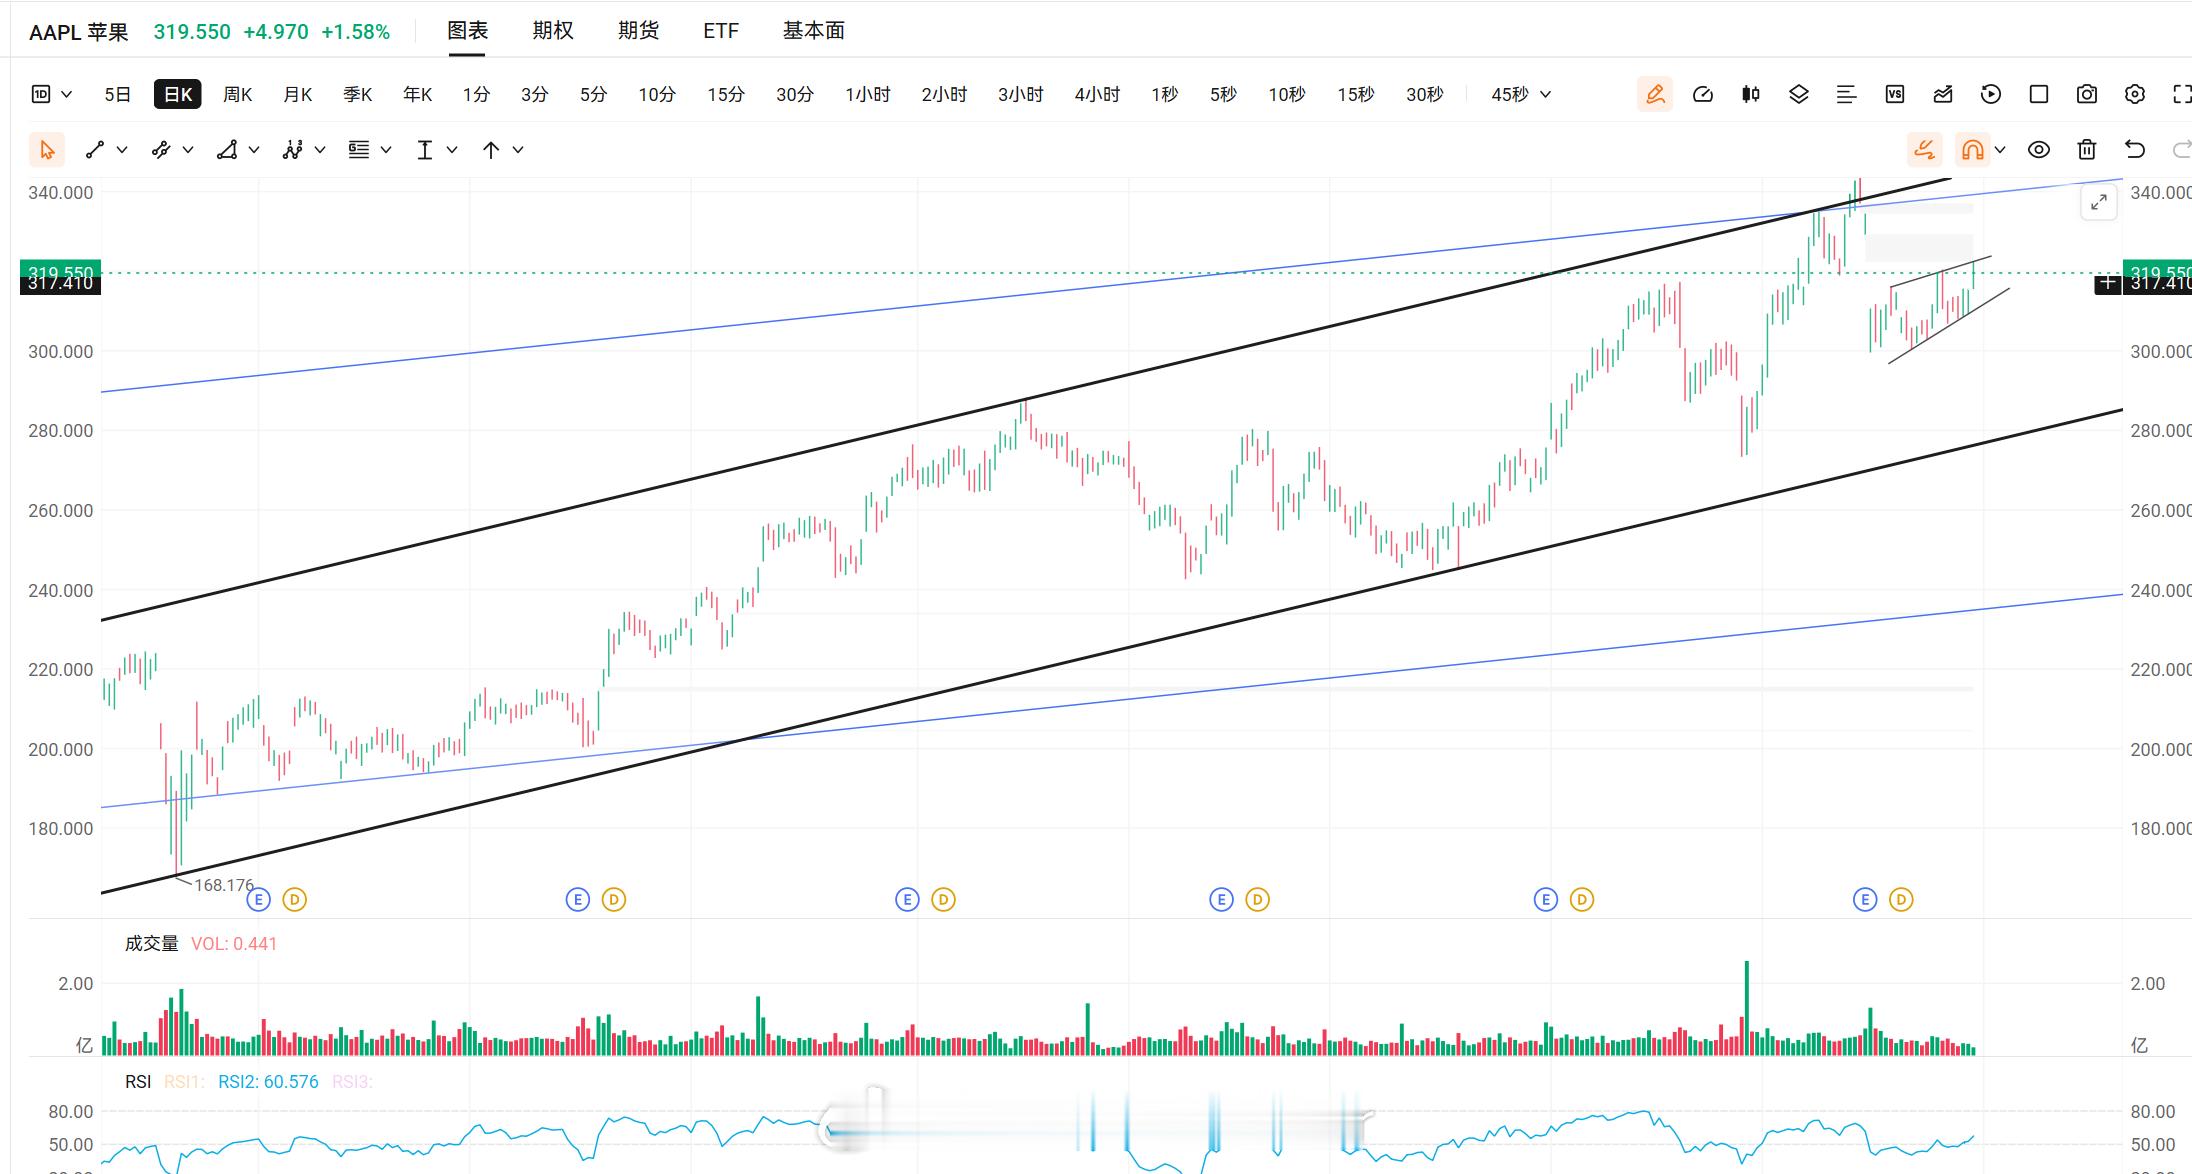
Task: Open the line tool dropdown arrow
Action: pos(122,150)
